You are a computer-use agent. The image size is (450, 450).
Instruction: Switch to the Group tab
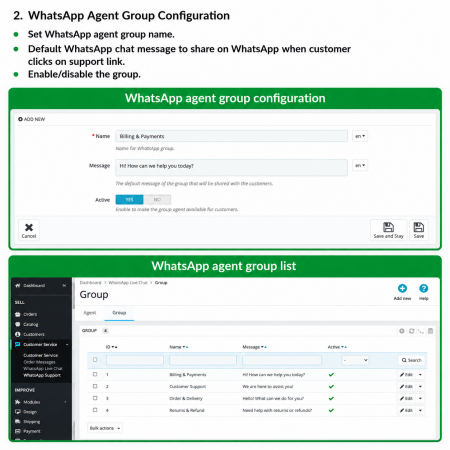pos(119,313)
